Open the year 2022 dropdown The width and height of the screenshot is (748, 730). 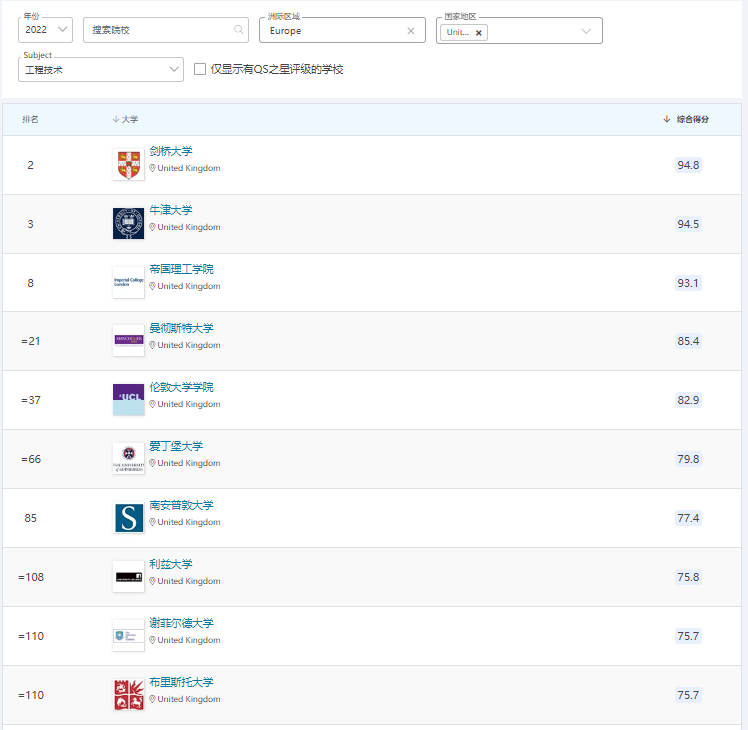(x=45, y=30)
